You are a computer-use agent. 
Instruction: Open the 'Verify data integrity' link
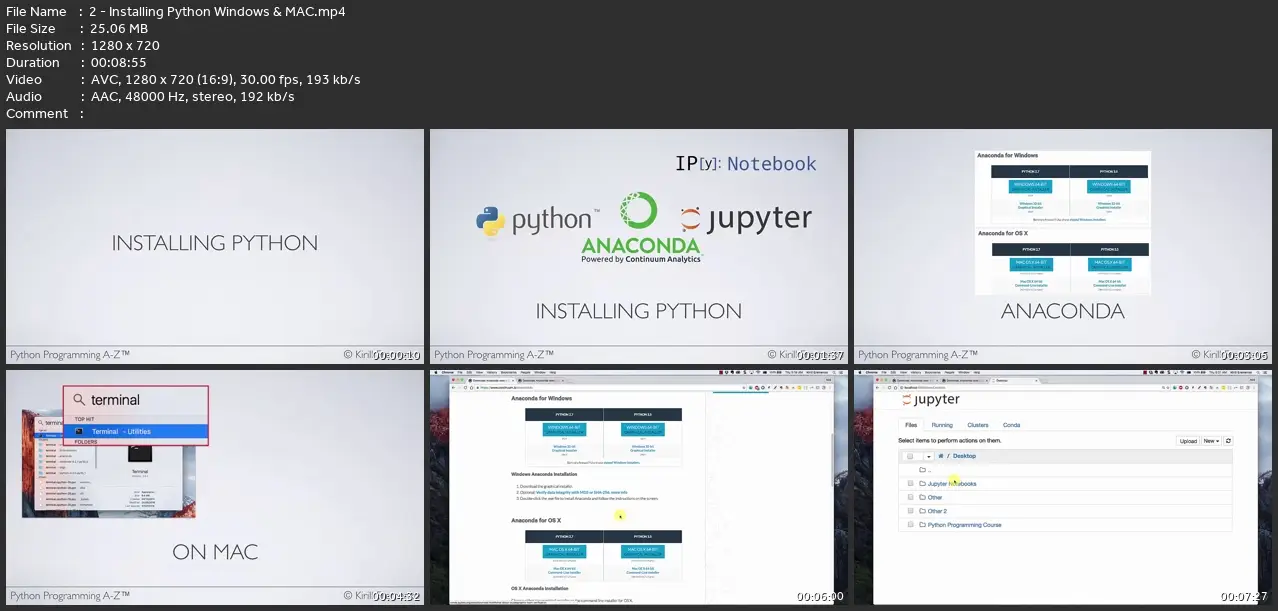tap(580, 491)
